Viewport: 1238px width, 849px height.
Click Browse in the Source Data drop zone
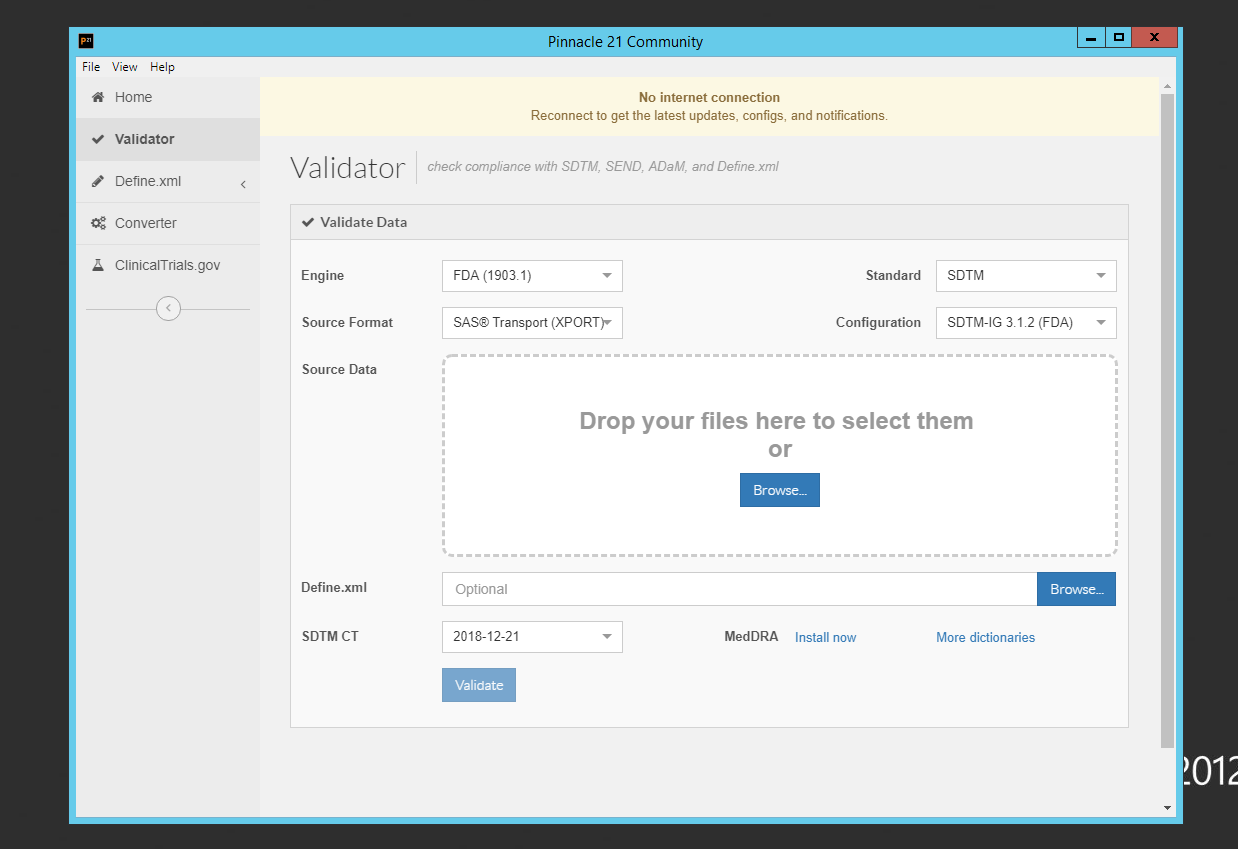pos(780,490)
